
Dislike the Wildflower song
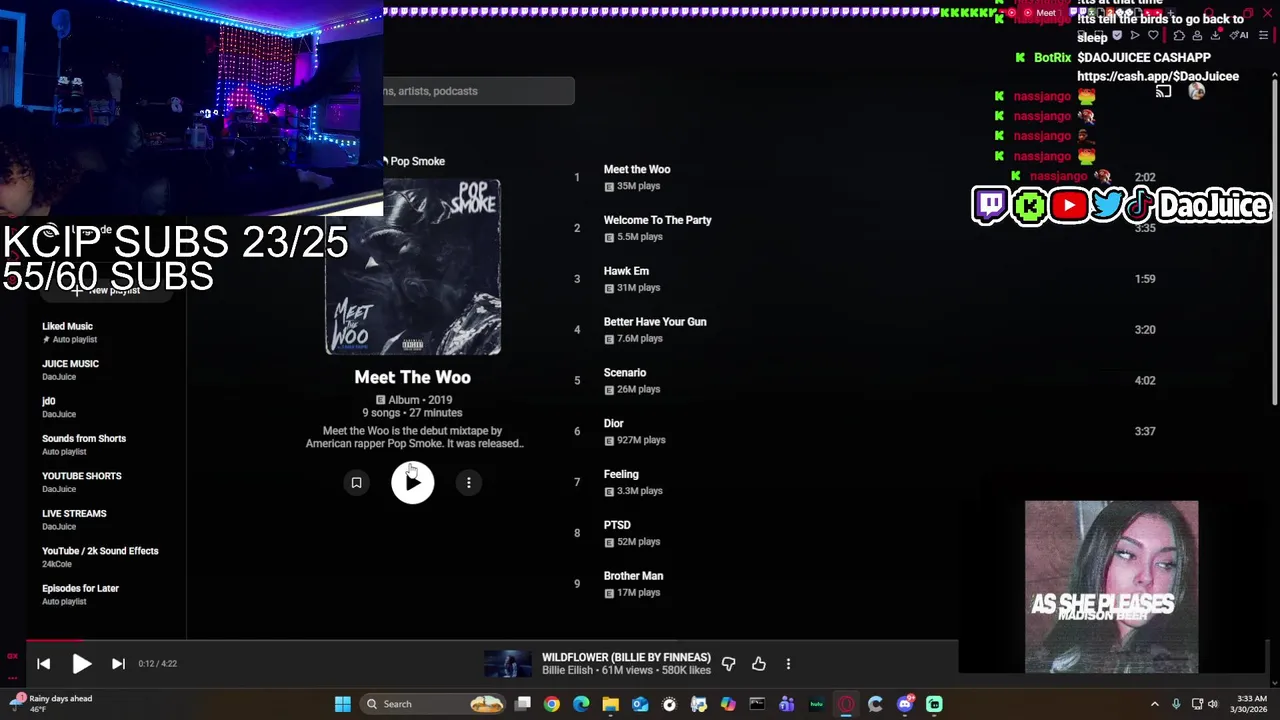[x=729, y=664]
